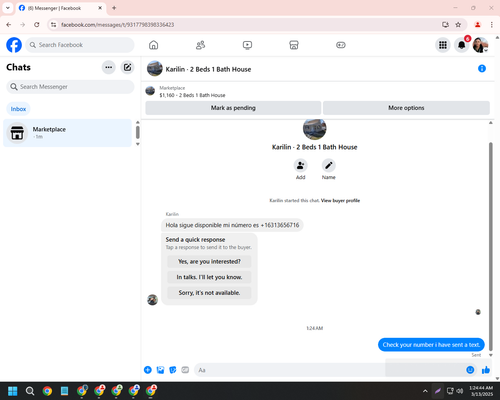Send a thumbs-up like
The image size is (500, 400).
tap(486, 370)
